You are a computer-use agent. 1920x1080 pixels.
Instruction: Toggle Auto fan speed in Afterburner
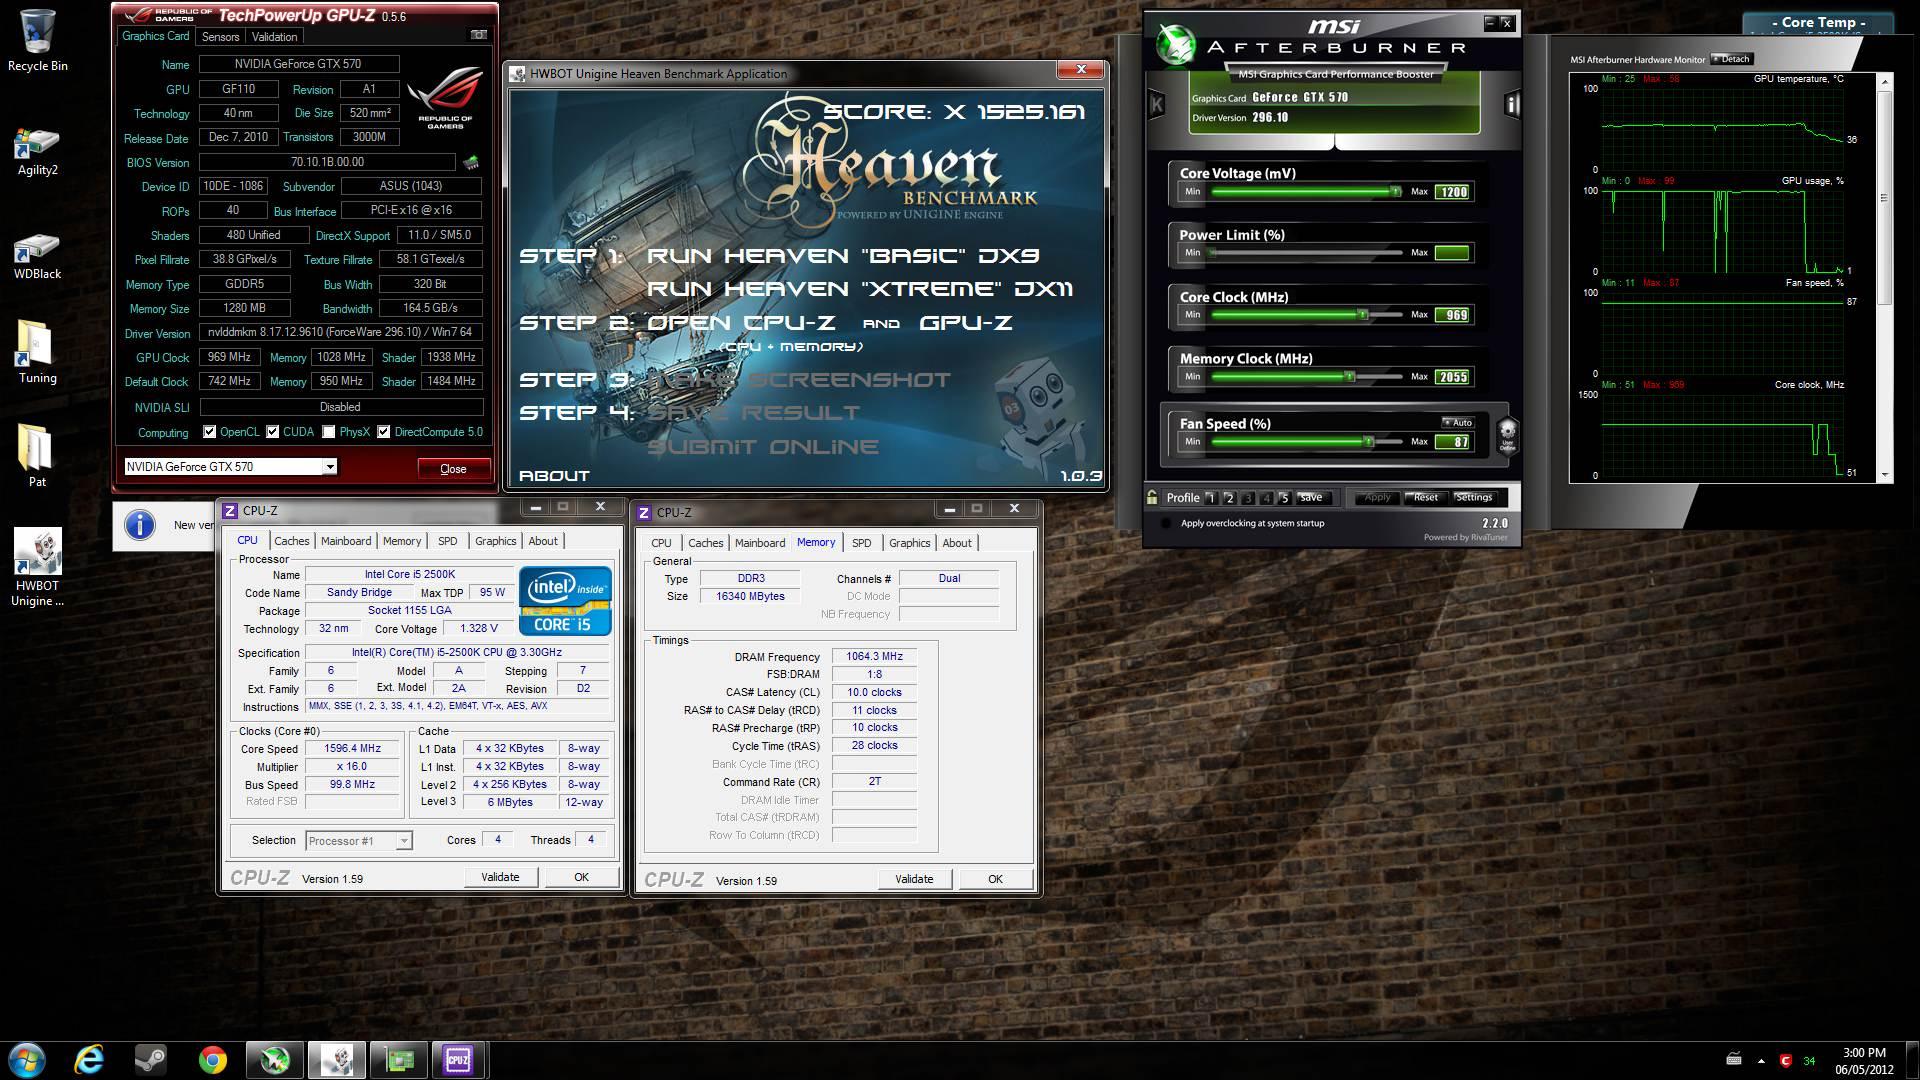pos(1457,422)
